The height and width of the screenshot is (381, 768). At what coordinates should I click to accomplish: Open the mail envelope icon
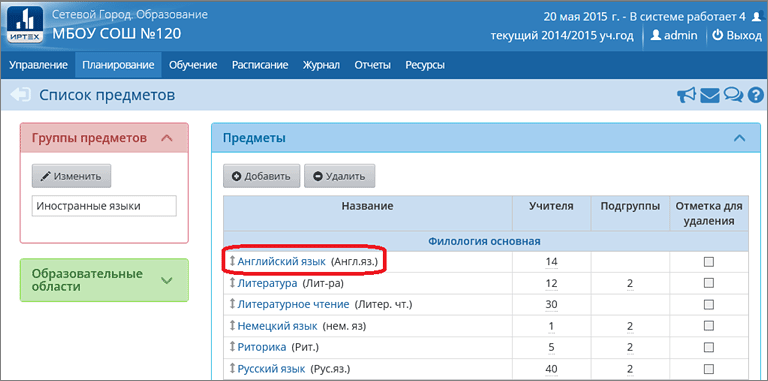click(709, 95)
